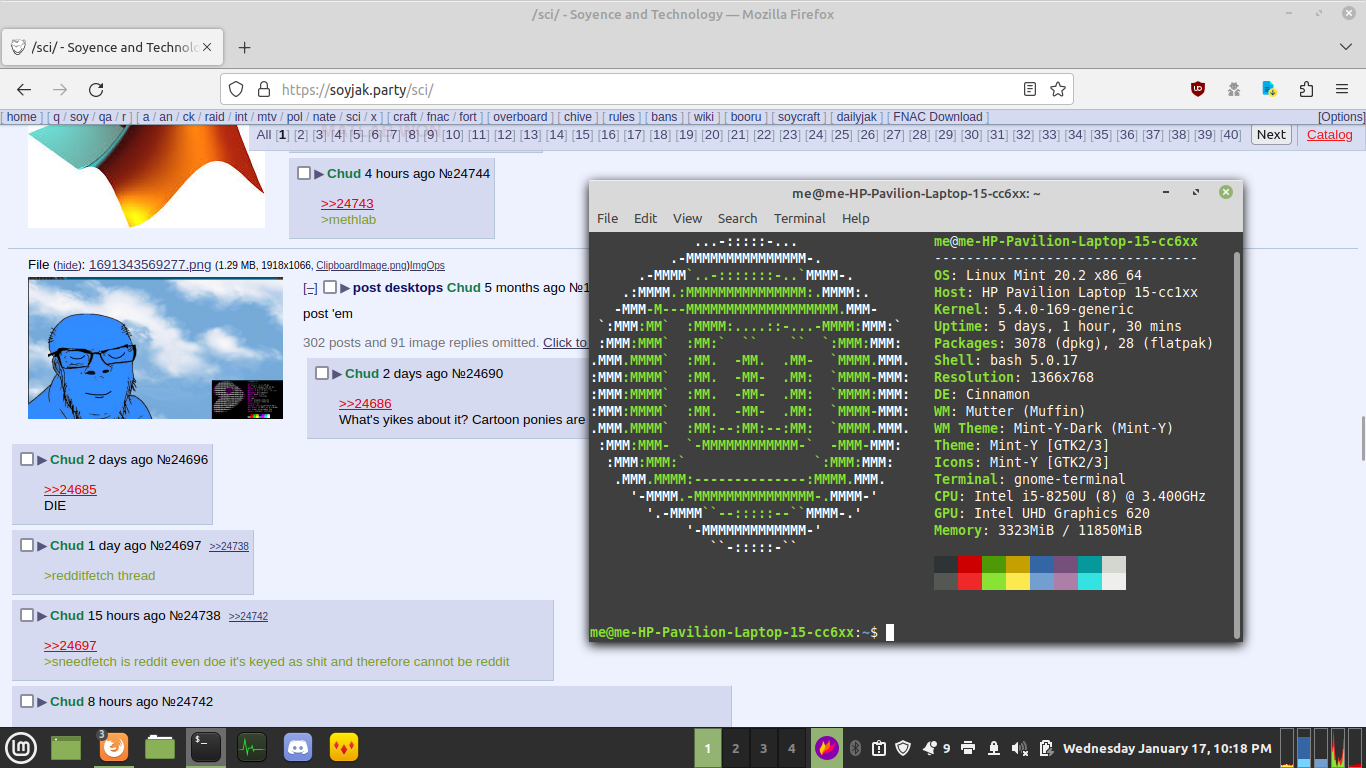Open the battery power tray icon
1366x768 pixels.
pyautogui.click(x=1045, y=748)
